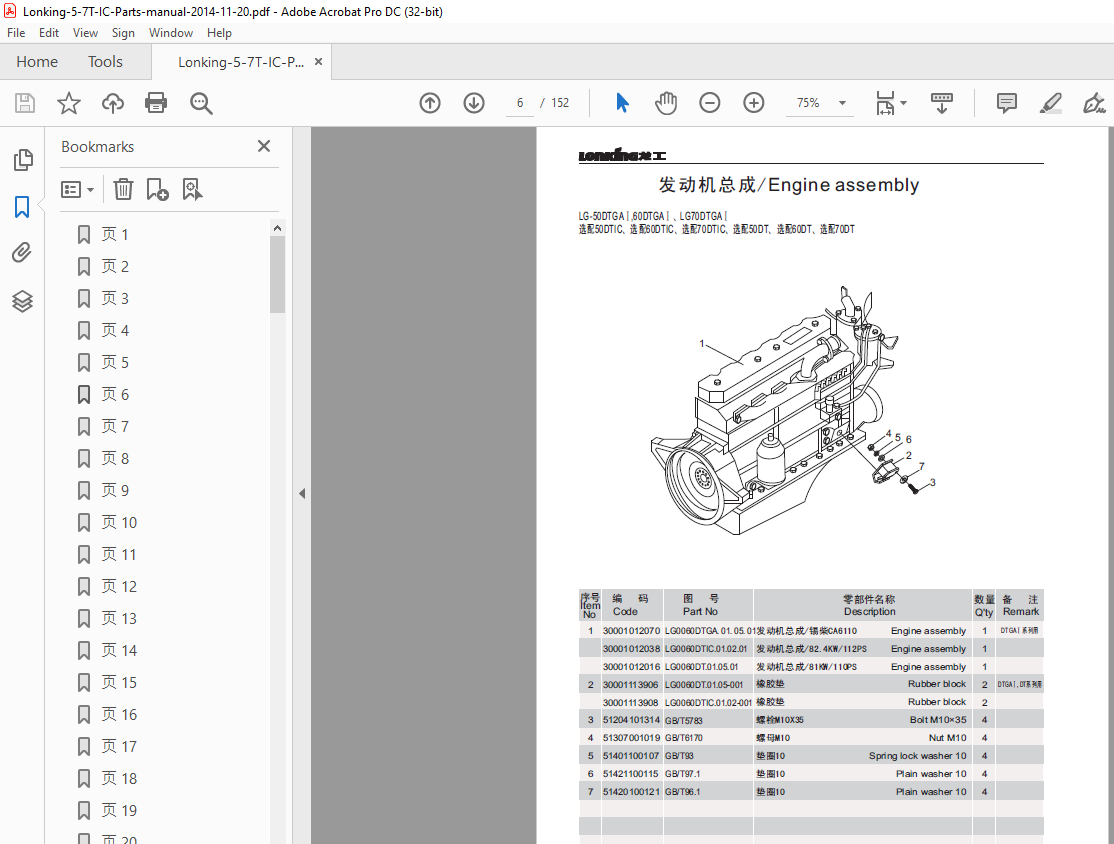1114x844 pixels.
Task: Choose the Selection arrow tool
Action: tap(622, 103)
